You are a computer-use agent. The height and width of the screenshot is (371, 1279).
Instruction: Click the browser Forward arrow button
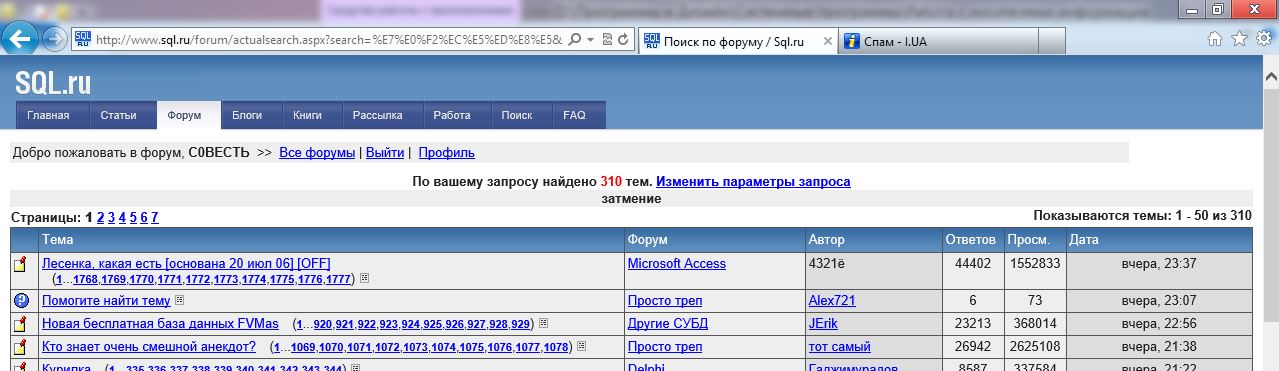[55, 40]
